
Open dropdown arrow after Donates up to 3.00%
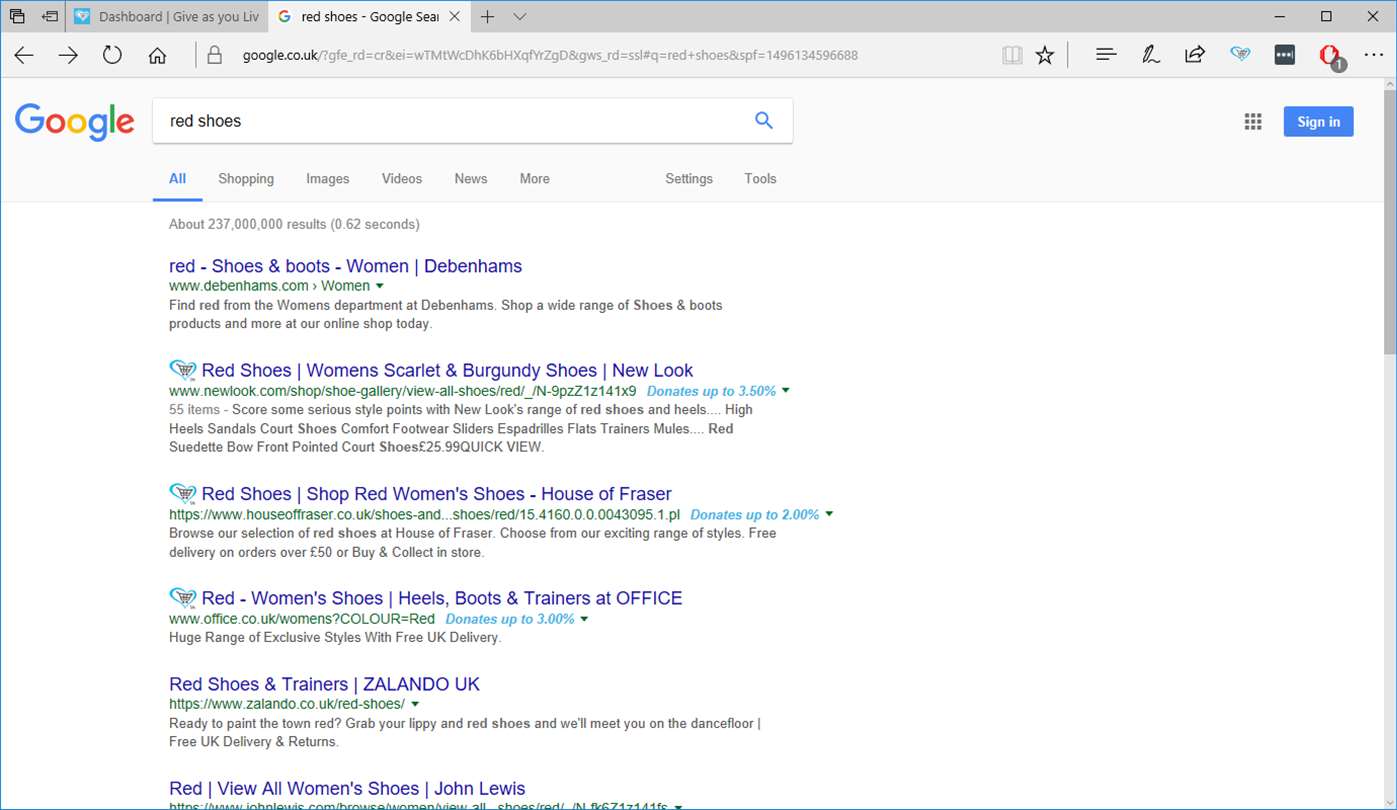(x=584, y=619)
